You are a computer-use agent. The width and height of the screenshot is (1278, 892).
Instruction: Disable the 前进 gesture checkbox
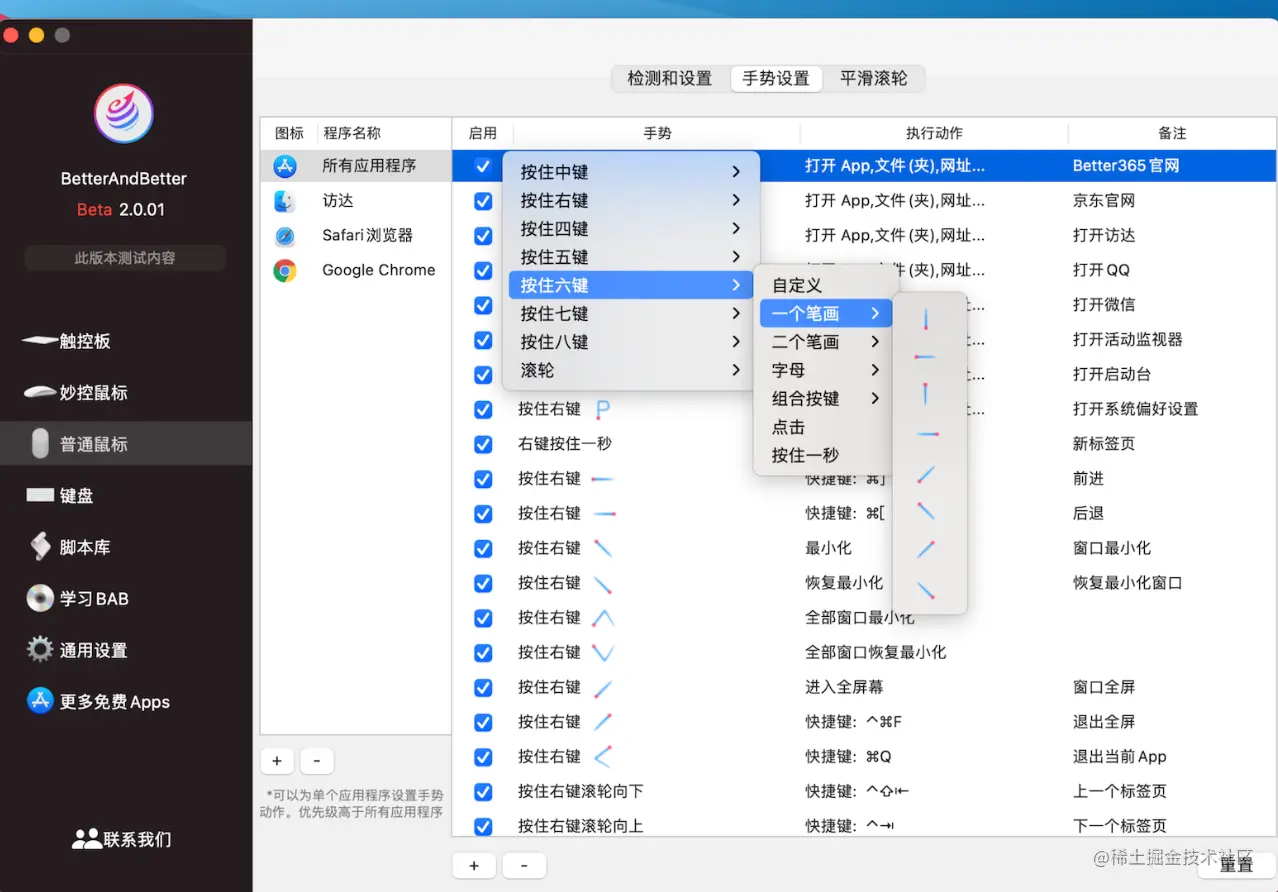click(483, 479)
